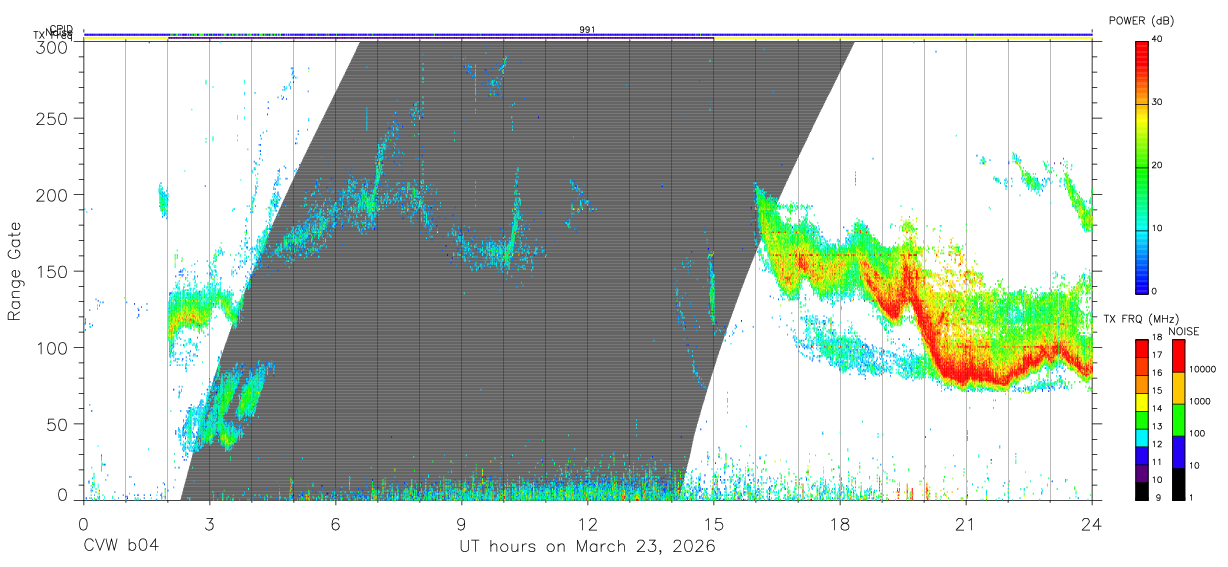Click the NOISE legend value "1000"

tap(1198, 402)
